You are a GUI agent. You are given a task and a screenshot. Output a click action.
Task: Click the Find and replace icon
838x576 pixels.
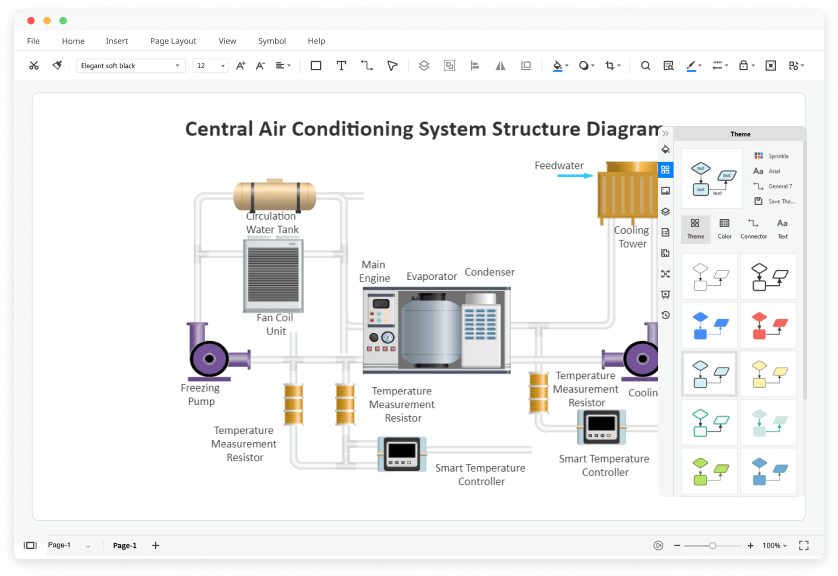pyautogui.click(x=668, y=66)
